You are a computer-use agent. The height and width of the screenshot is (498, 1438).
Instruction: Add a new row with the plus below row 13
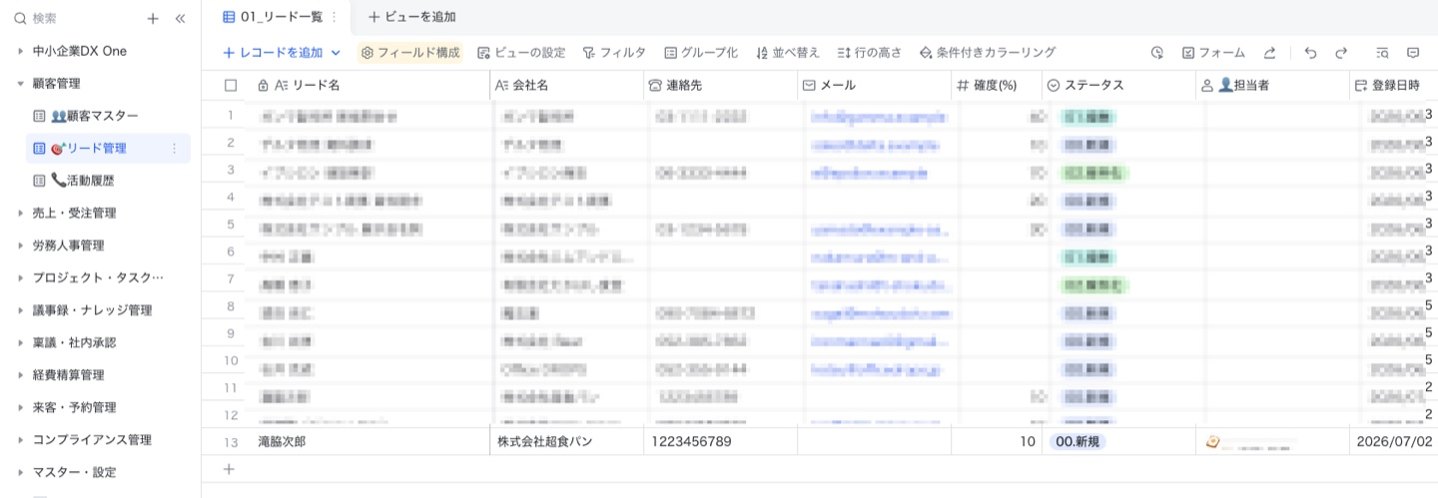click(228, 469)
